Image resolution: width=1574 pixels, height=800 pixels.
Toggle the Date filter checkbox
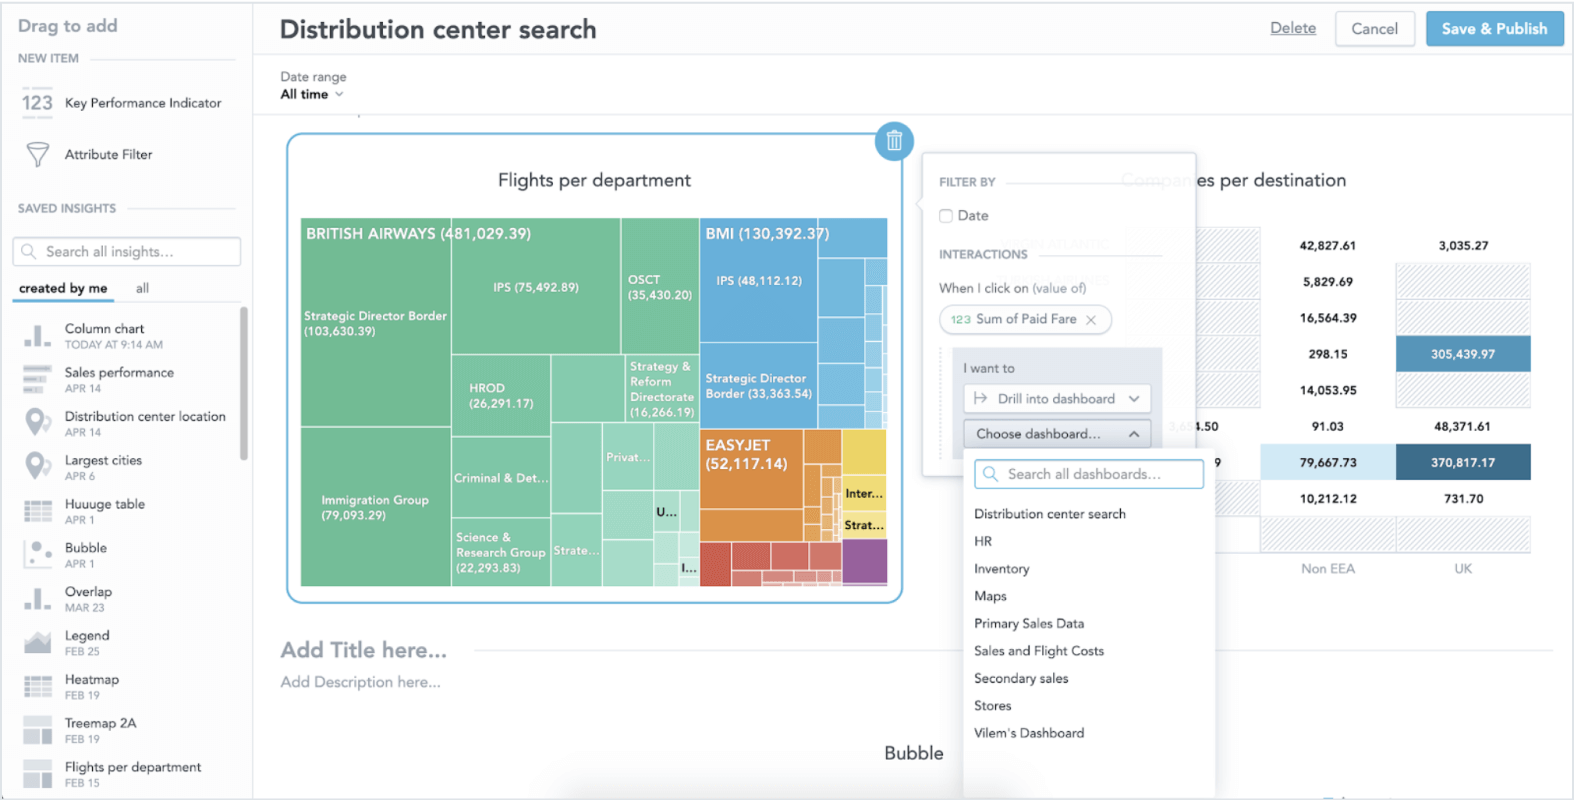(x=945, y=216)
